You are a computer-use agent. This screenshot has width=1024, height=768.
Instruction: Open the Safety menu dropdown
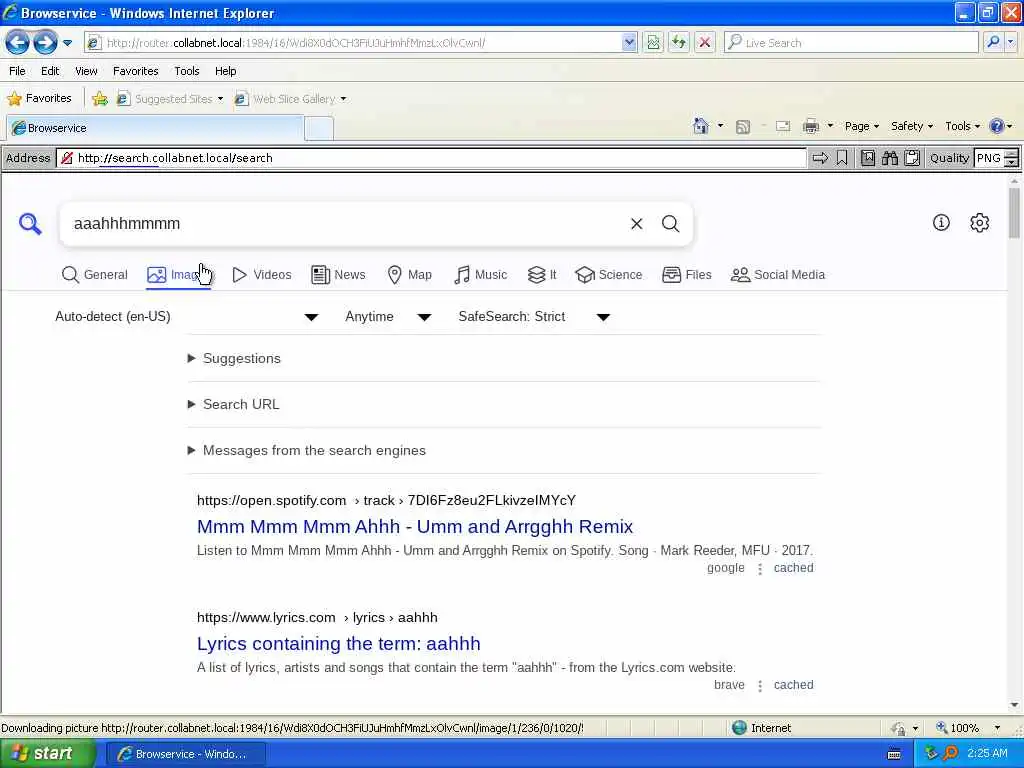coord(912,126)
